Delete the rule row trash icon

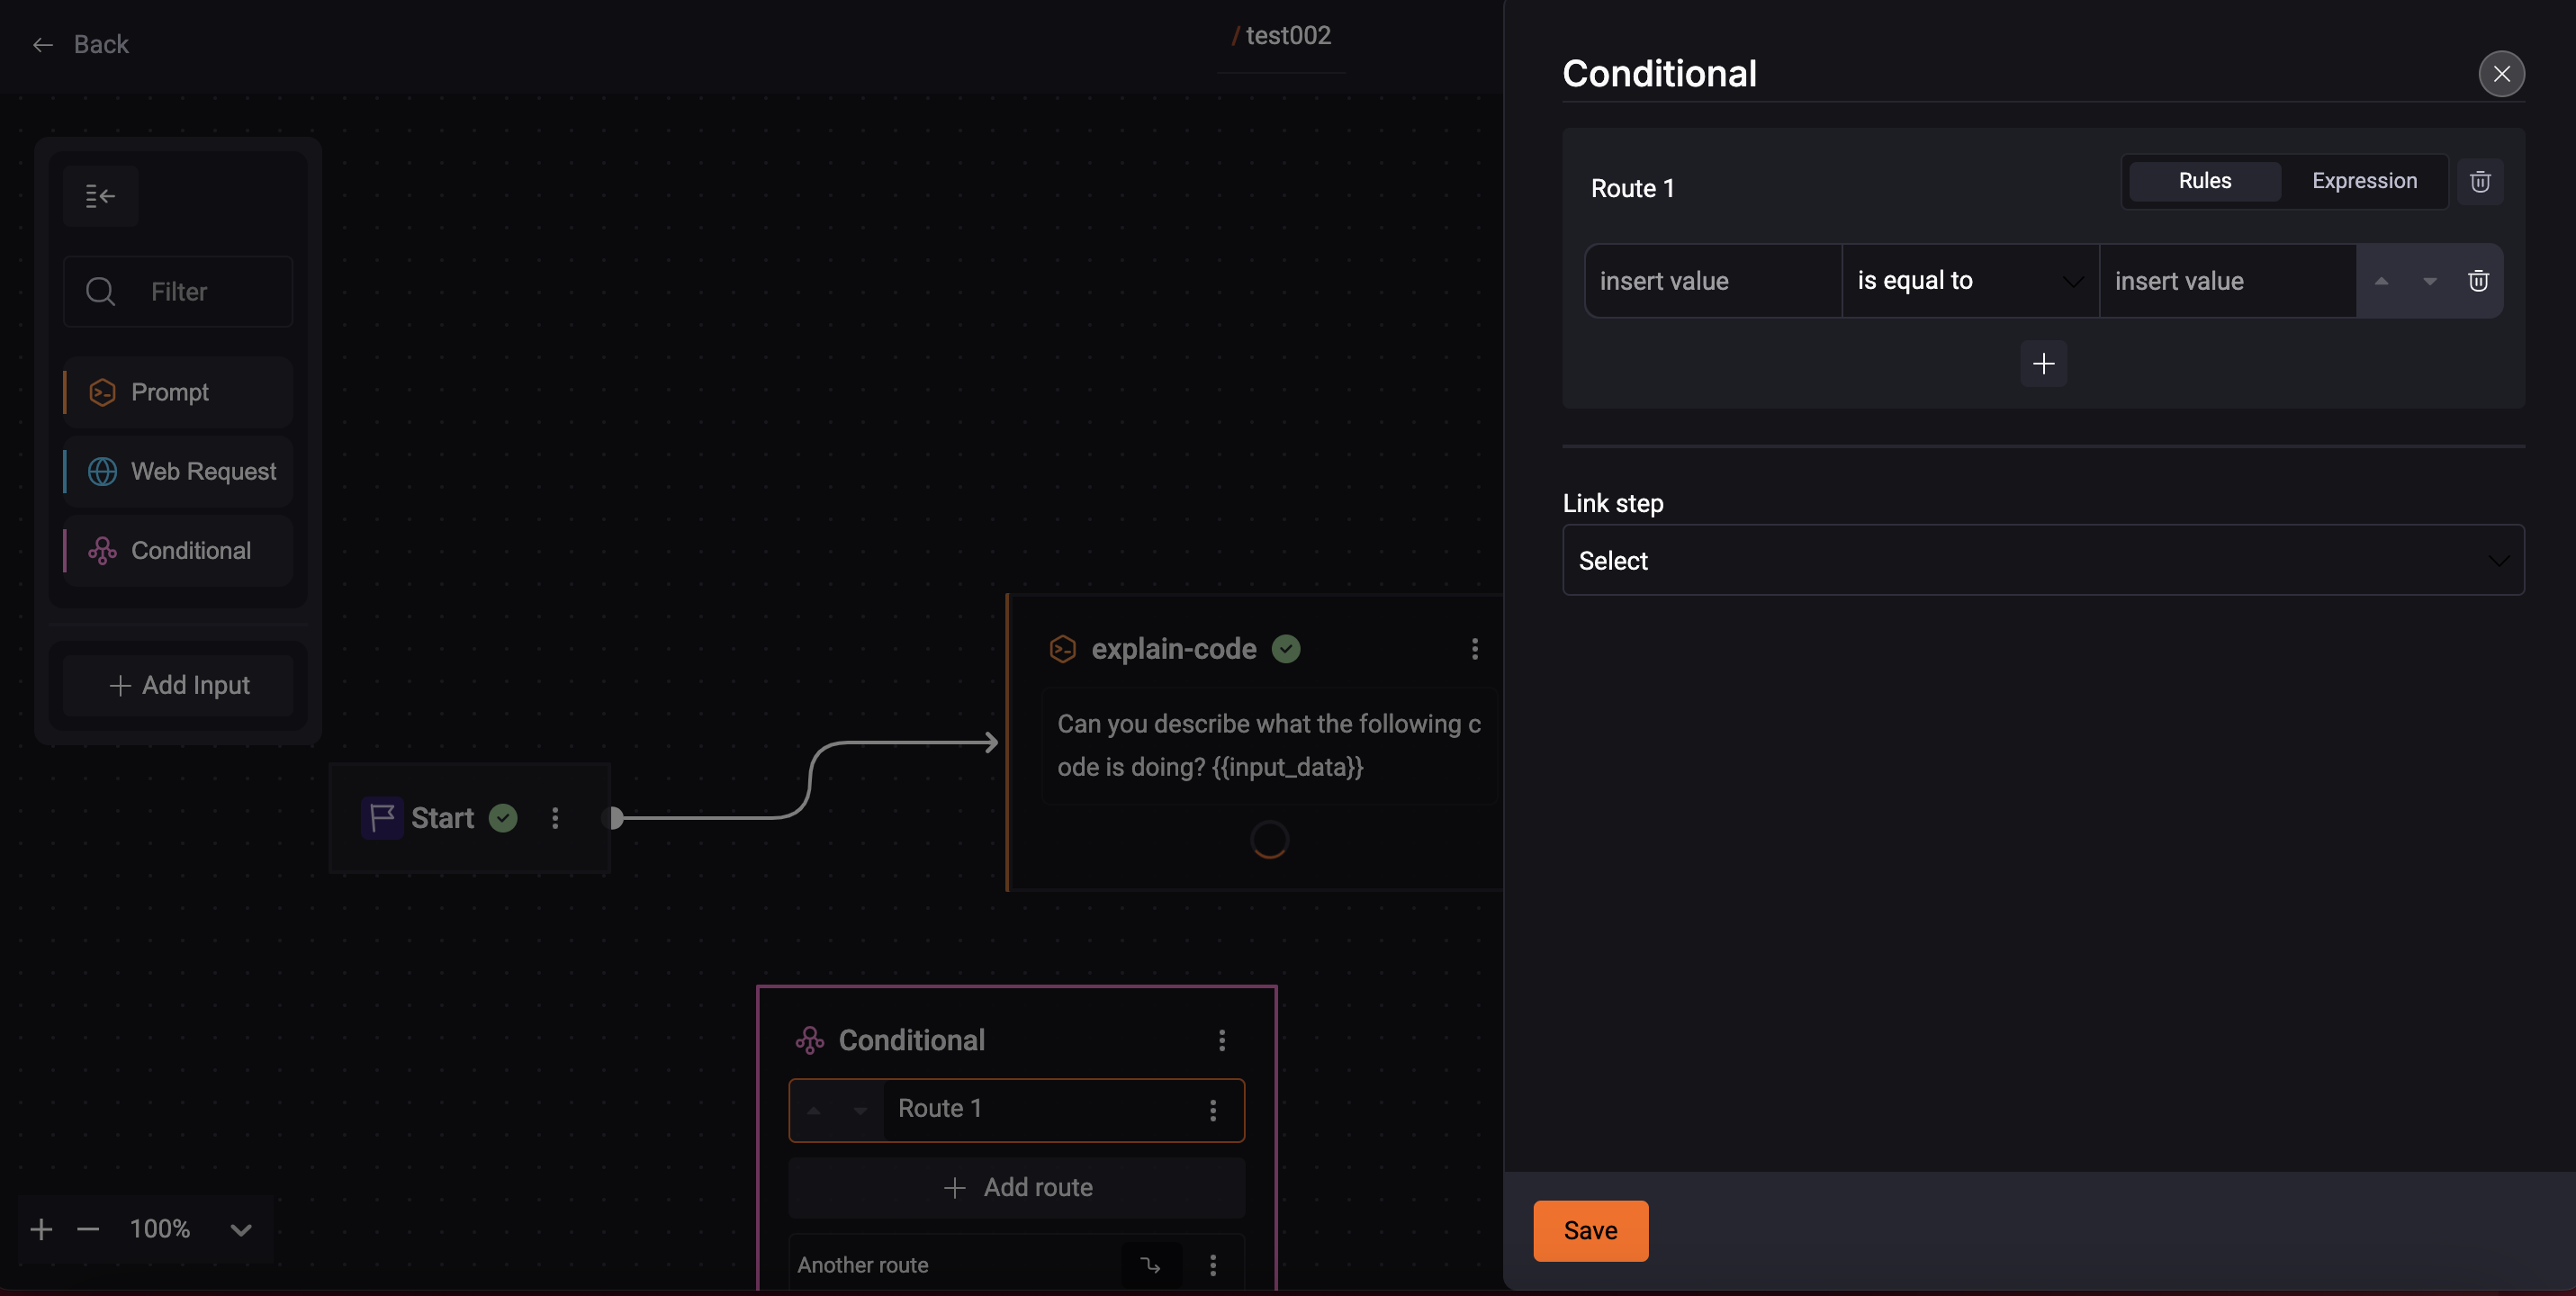[2478, 281]
